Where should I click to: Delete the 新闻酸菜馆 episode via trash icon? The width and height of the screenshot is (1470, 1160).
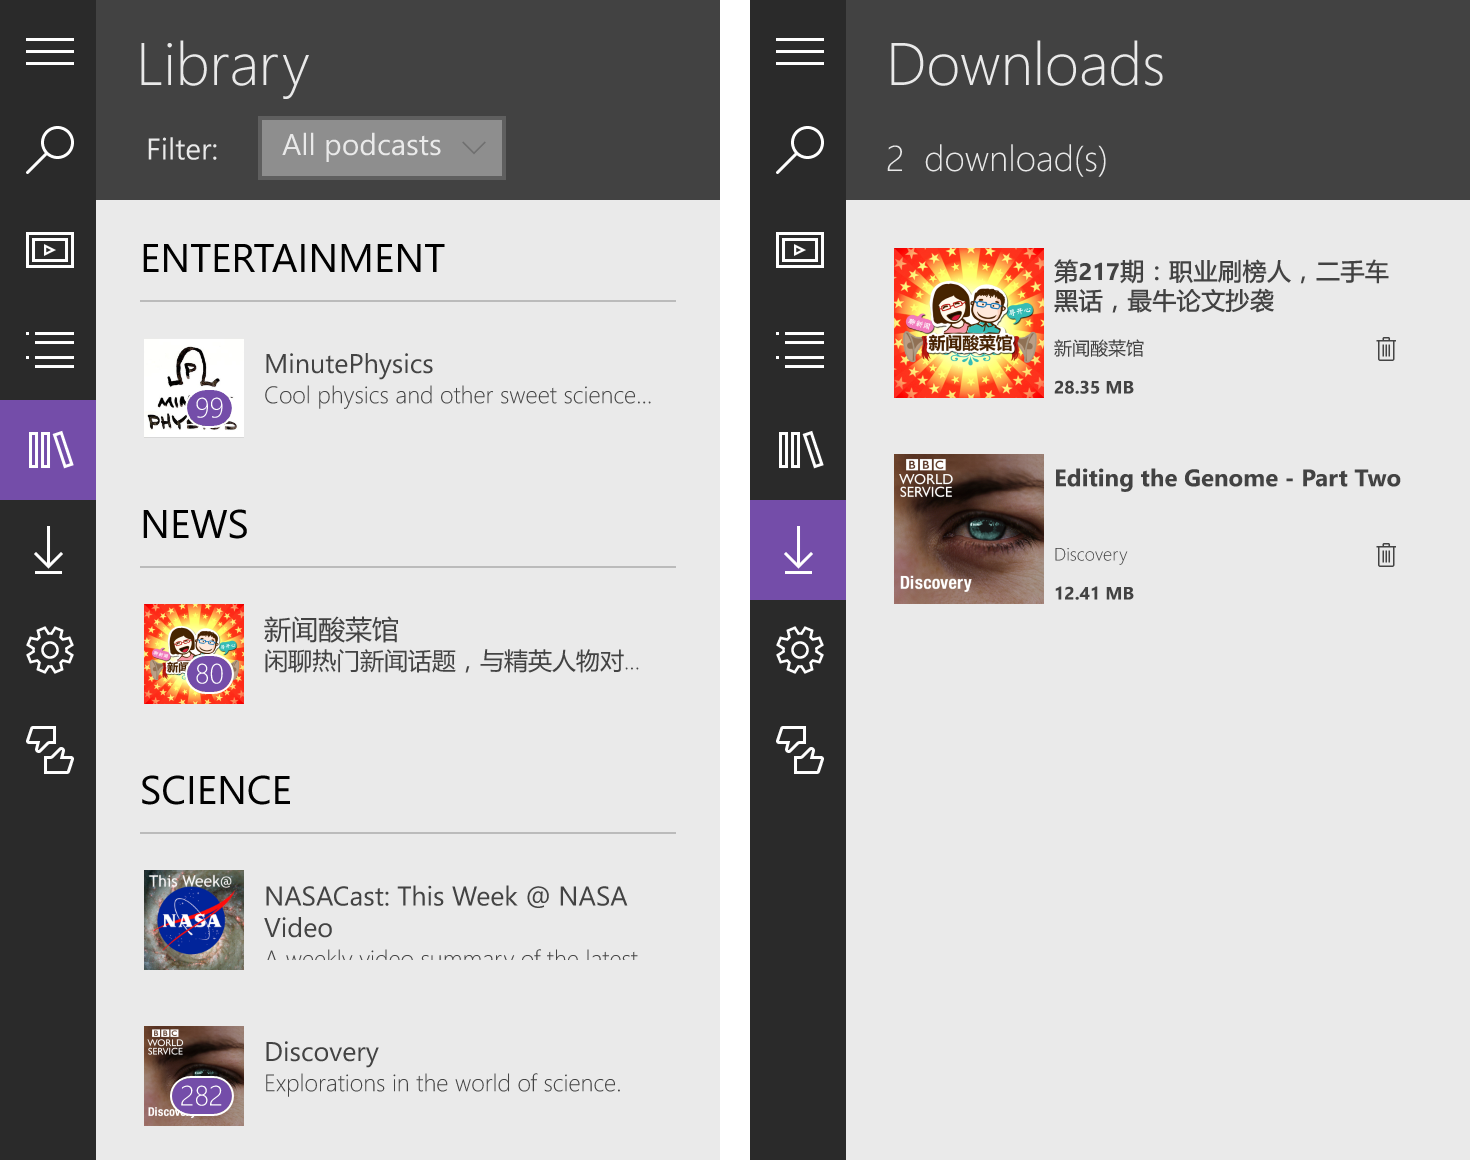click(1385, 349)
